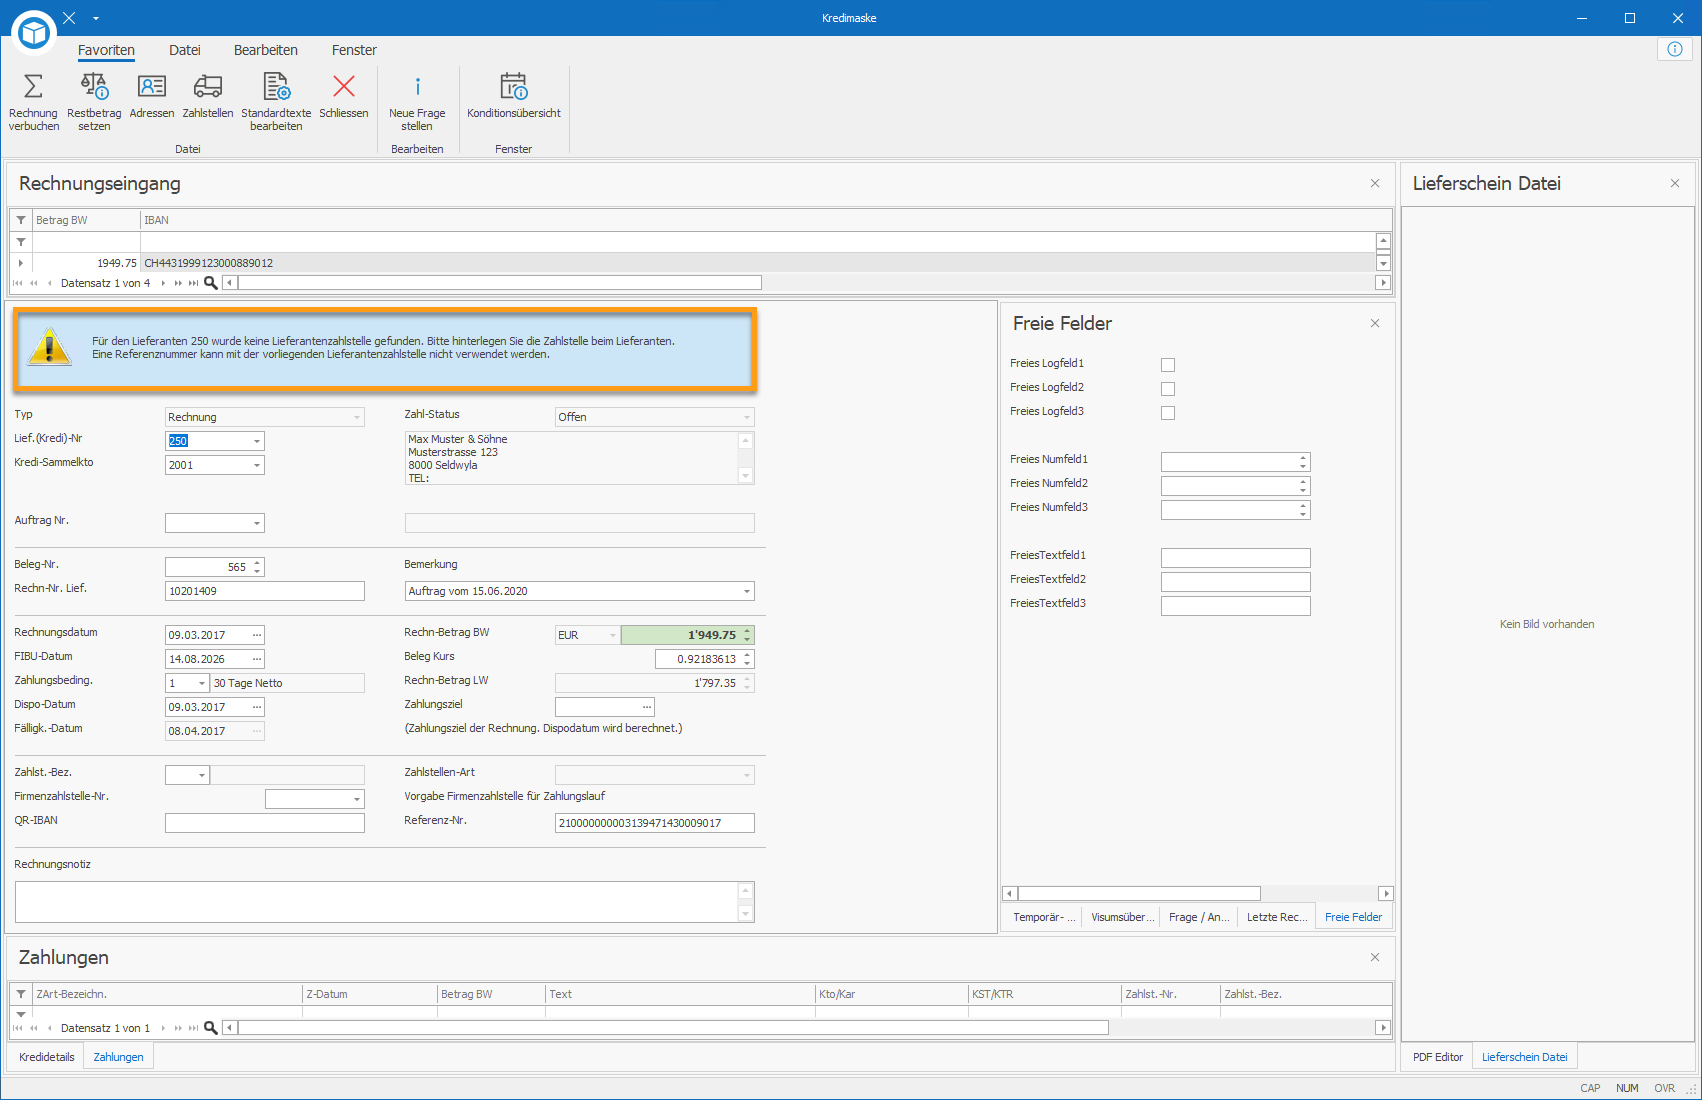The image size is (1702, 1100).
Task: Close the Rechnungseingang panel
Action: pyautogui.click(x=1375, y=183)
